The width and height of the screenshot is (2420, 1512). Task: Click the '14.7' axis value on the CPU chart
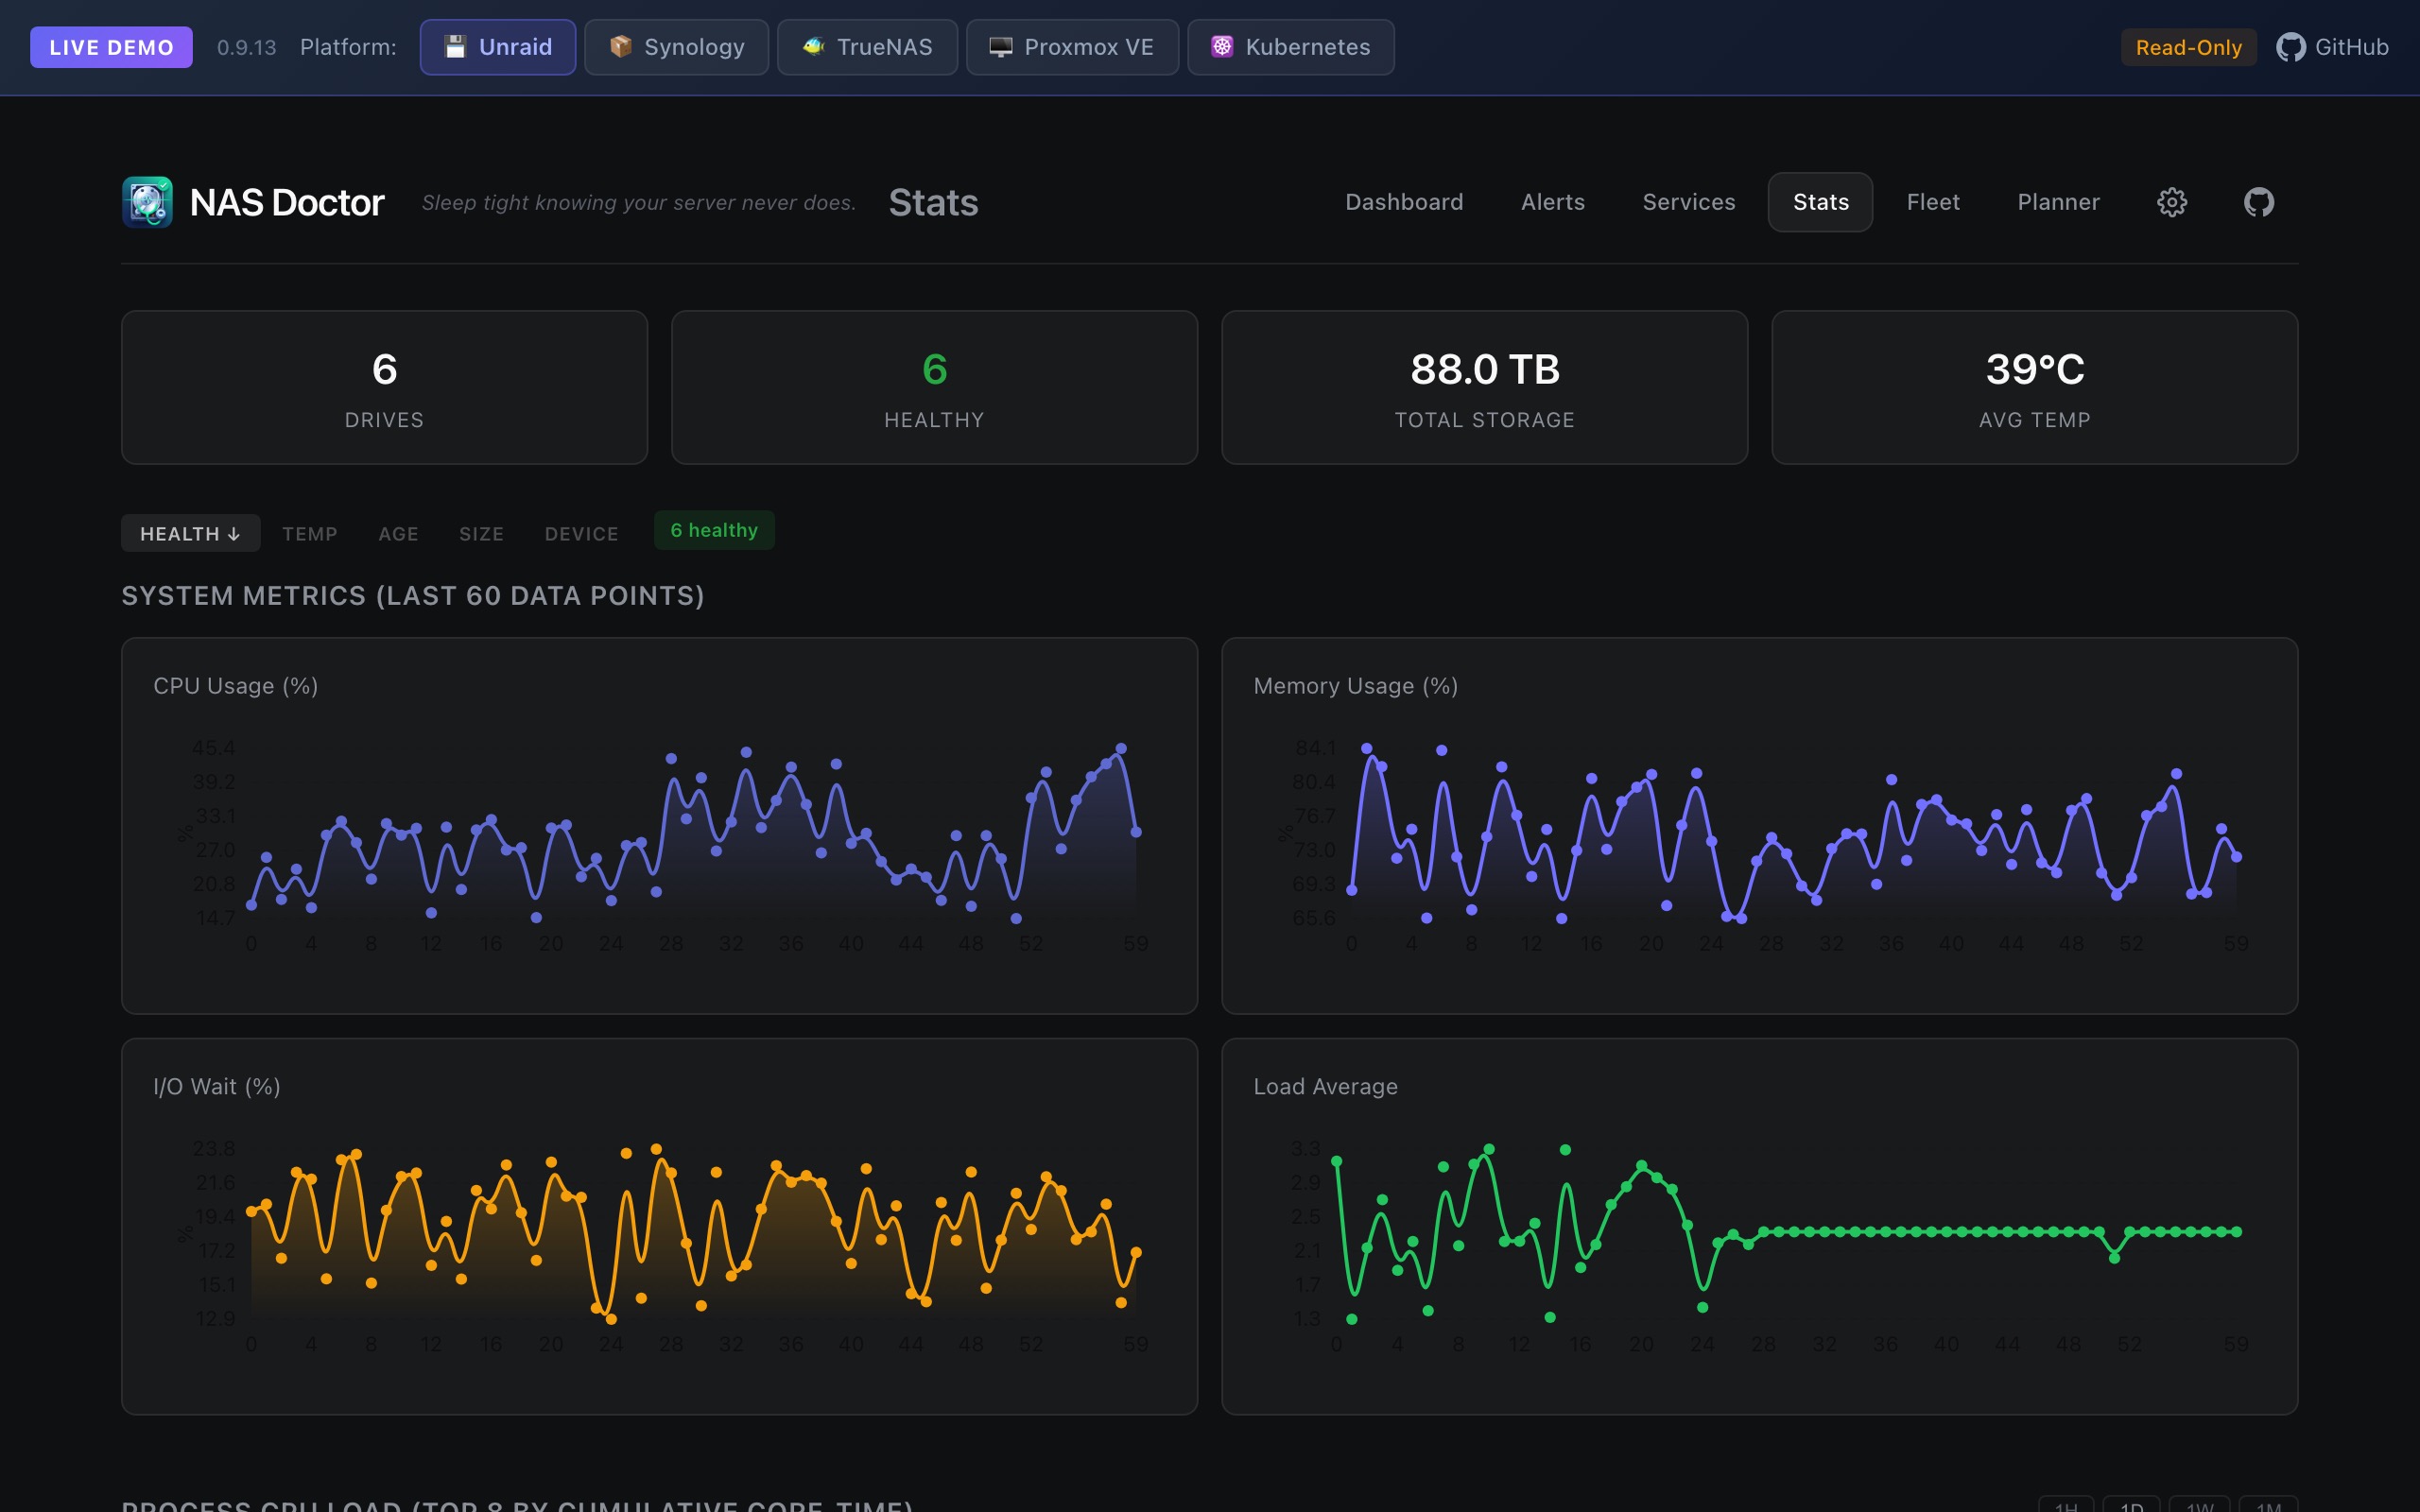(215, 917)
